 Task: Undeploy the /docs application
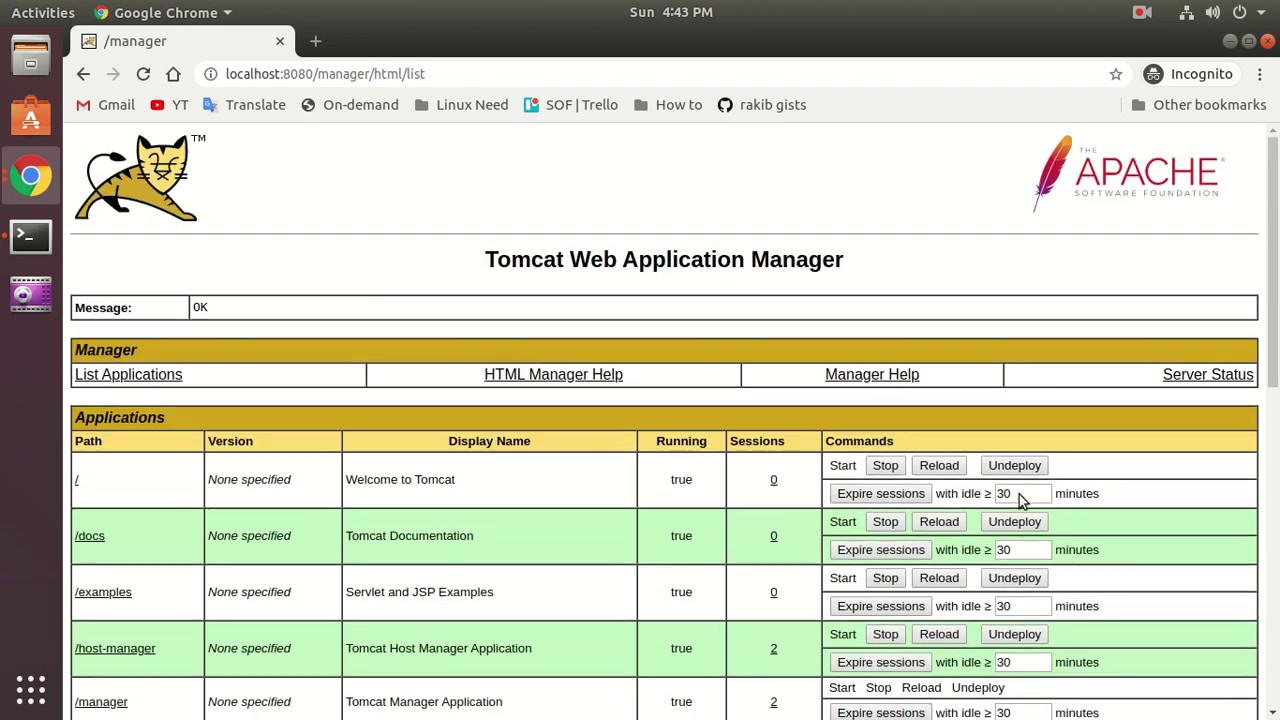(1014, 522)
